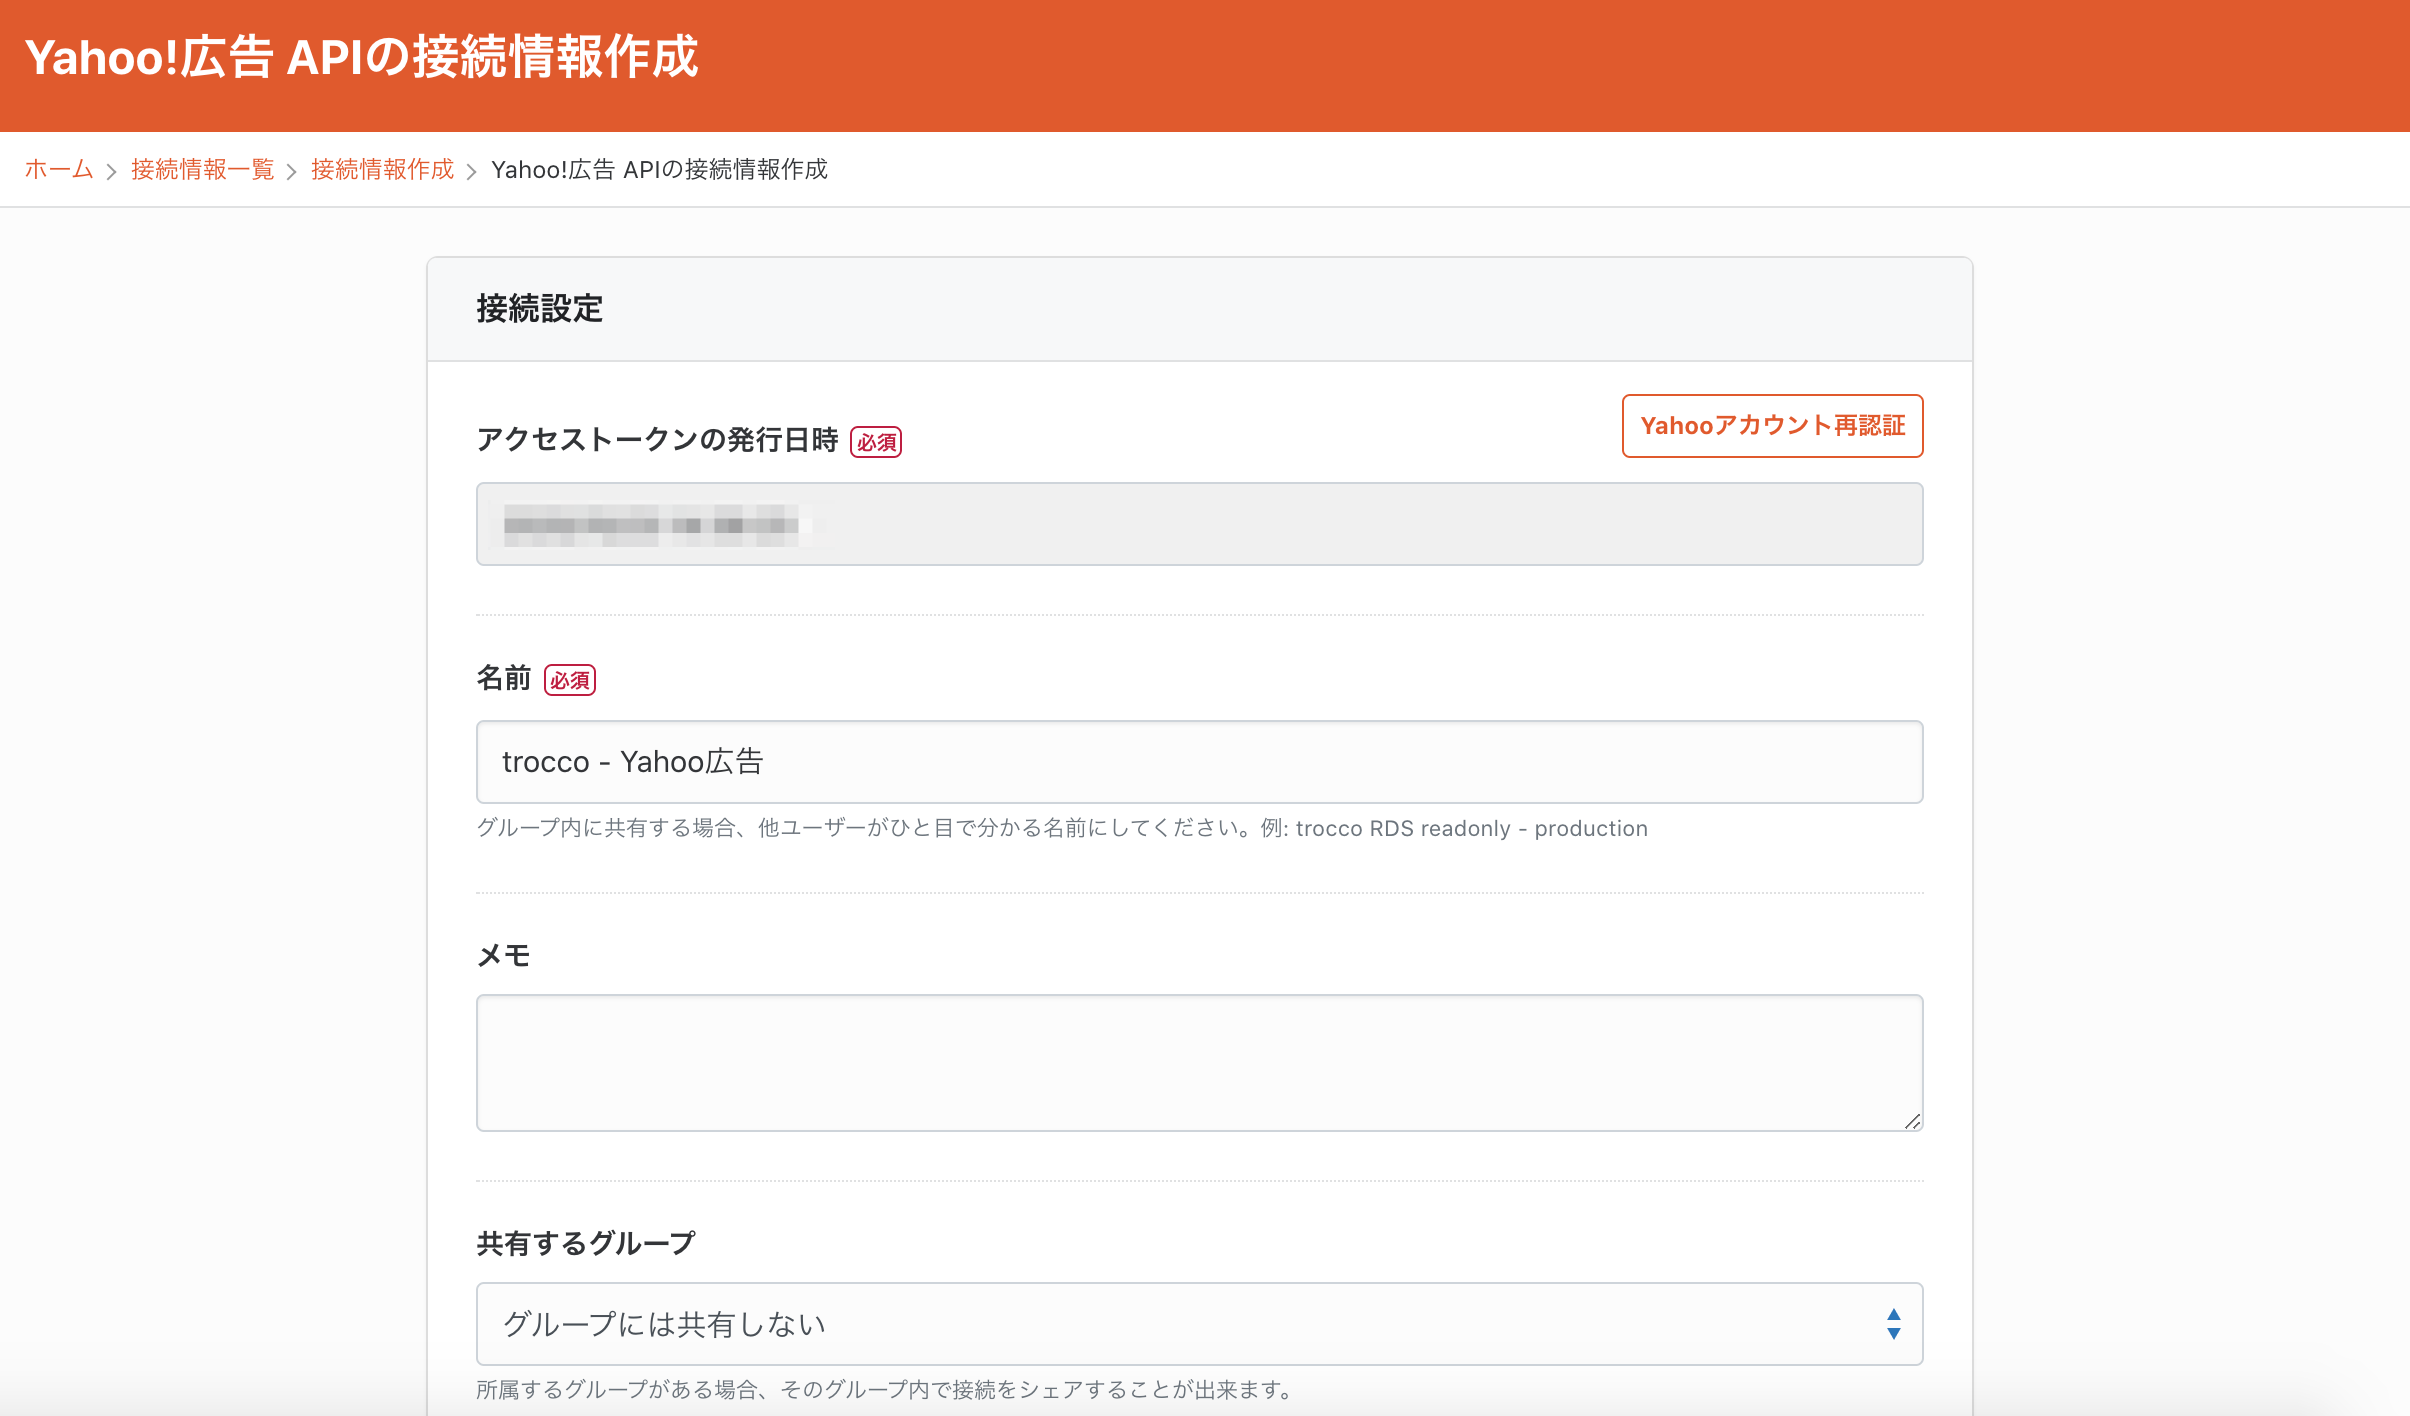Screen dimensions: 2410x1416
Task: Open the ホーム breadcrumb link
Action: [59, 170]
